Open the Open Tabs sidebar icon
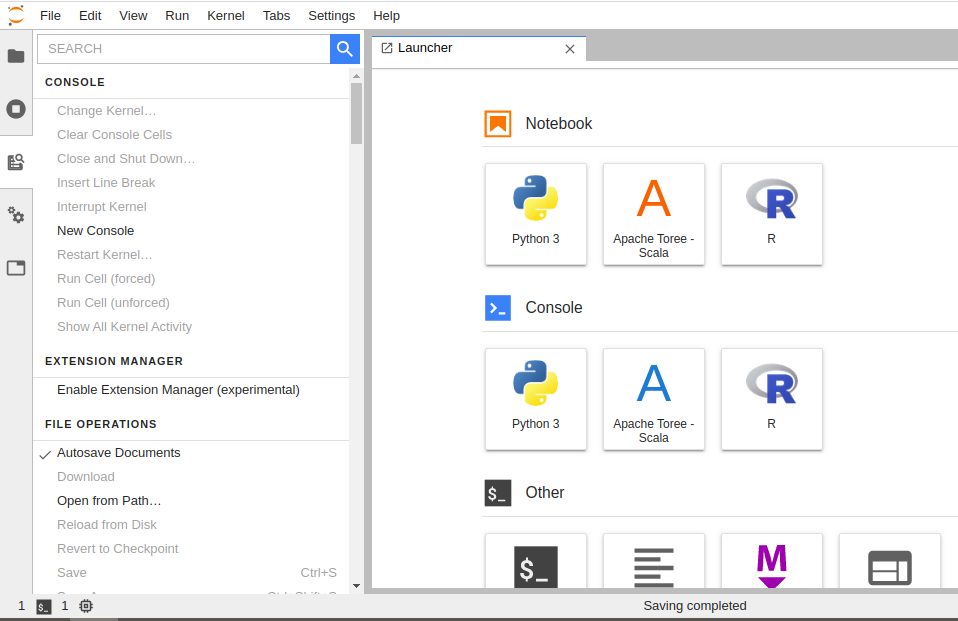 point(16,268)
